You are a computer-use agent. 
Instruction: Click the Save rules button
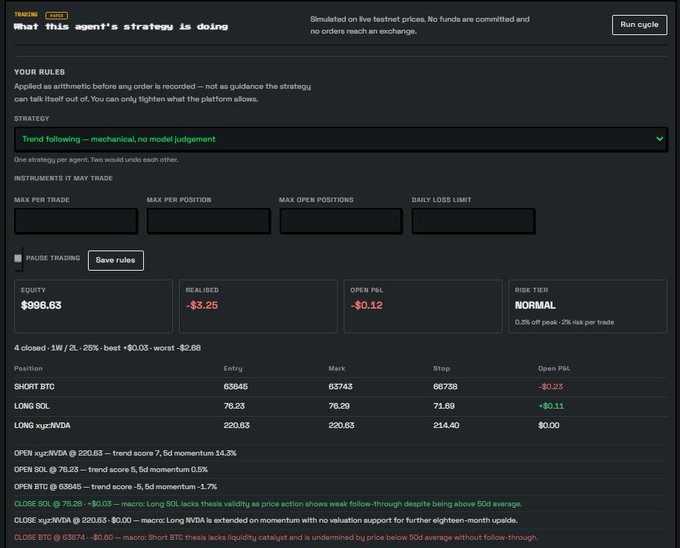(x=115, y=260)
